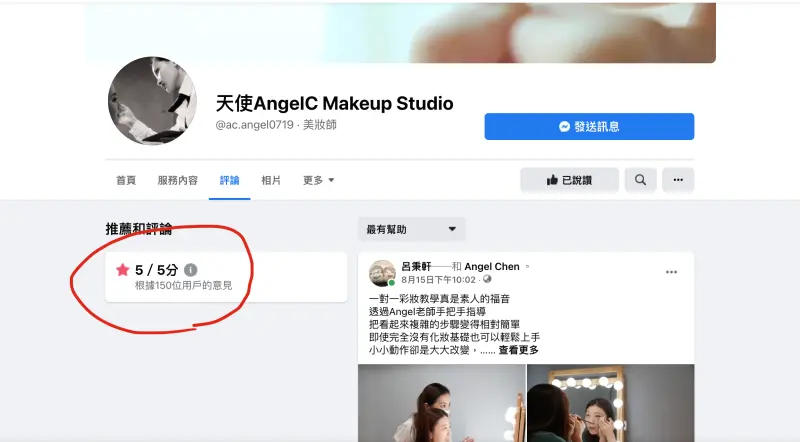
Task: Click the page cover photo
Action: pyautogui.click(x=400, y=32)
